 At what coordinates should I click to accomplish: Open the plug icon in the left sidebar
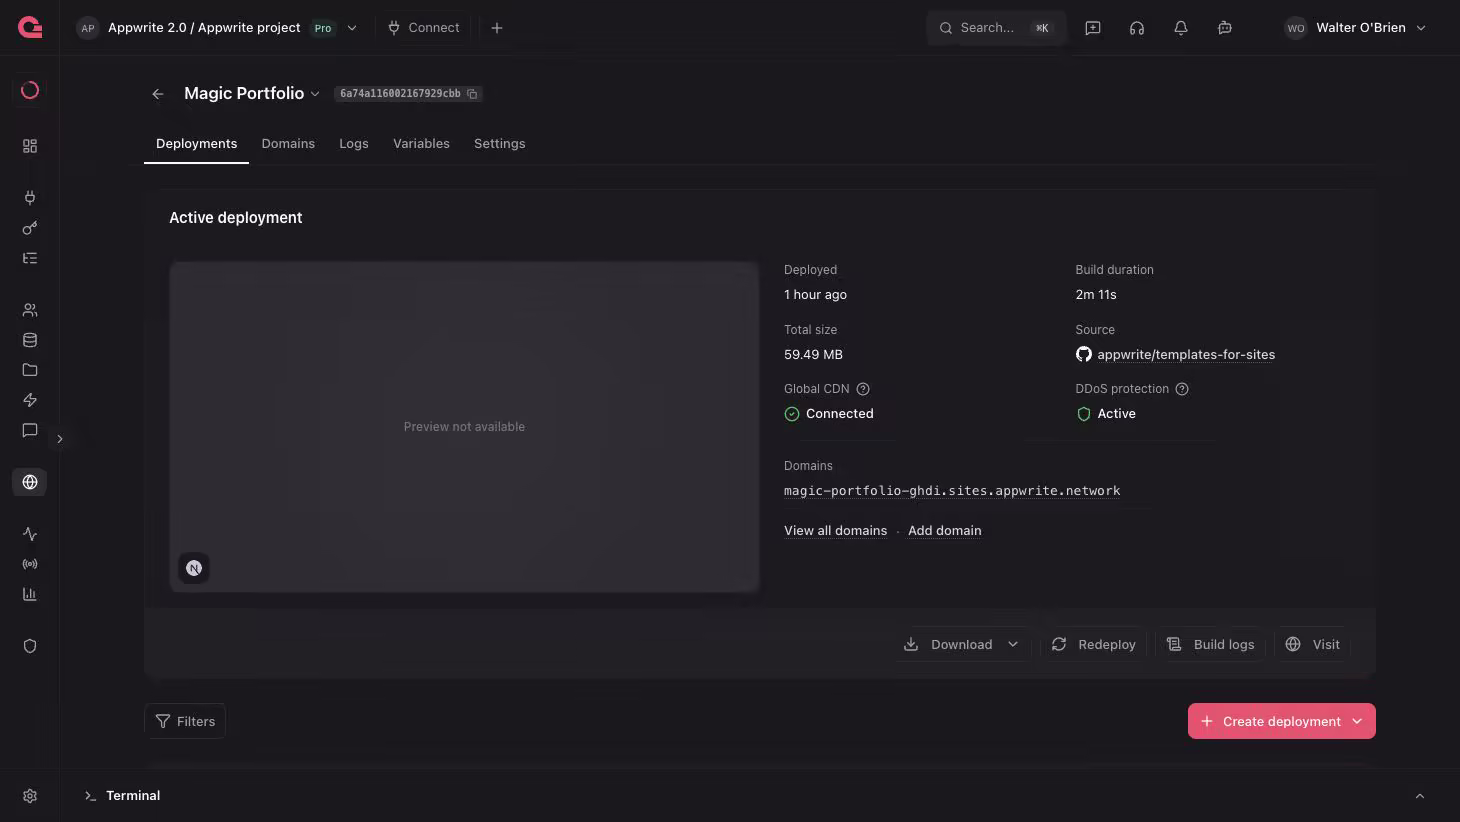point(30,198)
